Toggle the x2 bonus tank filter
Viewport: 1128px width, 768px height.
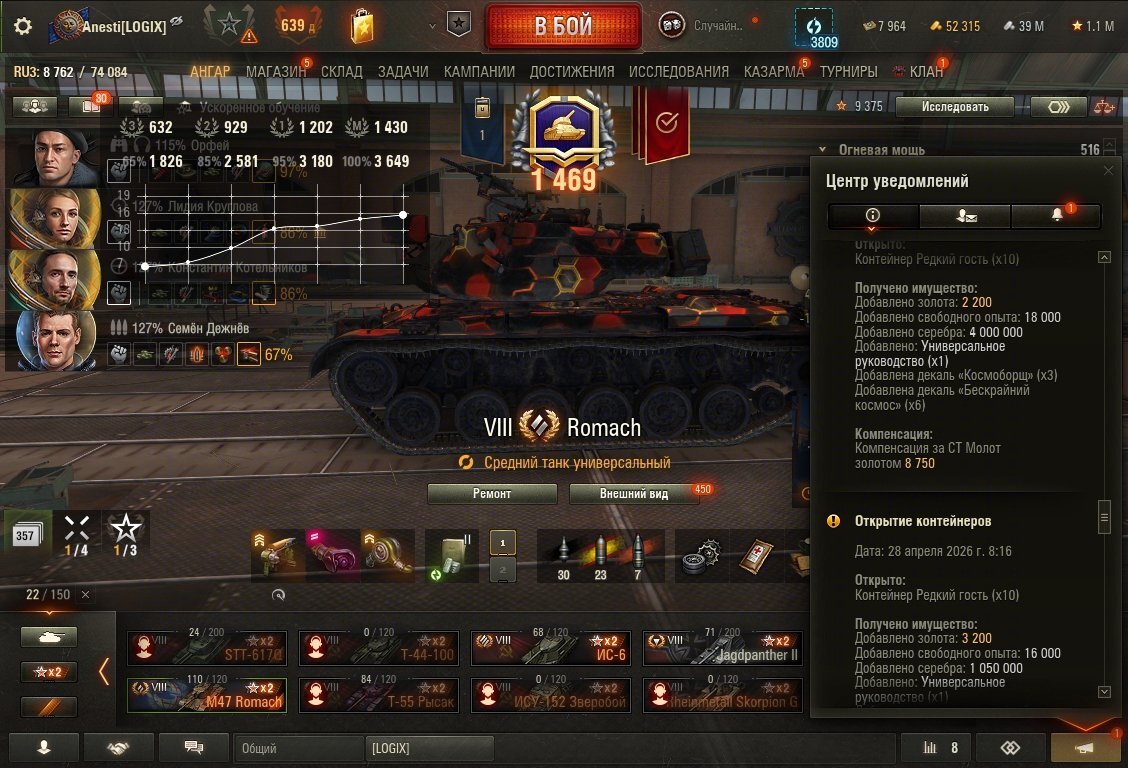[x=49, y=672]
